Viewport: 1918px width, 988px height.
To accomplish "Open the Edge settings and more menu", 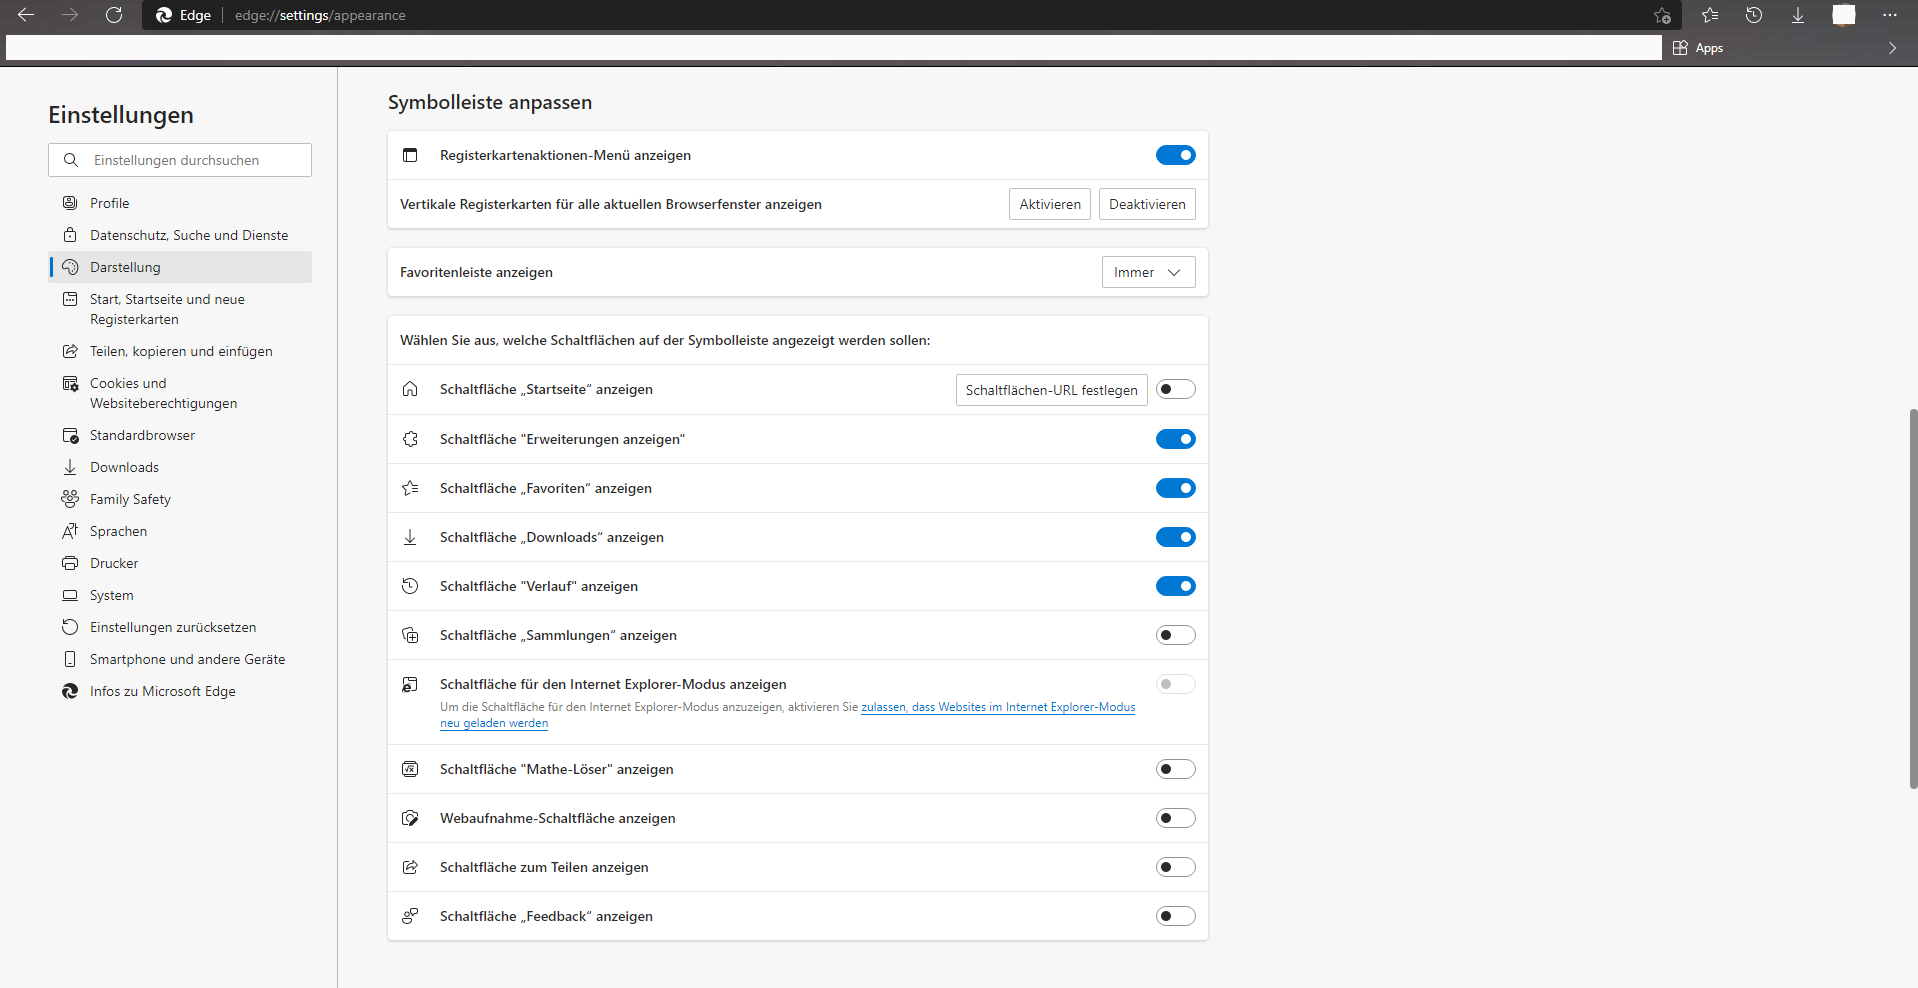I will coord(1889,15).
